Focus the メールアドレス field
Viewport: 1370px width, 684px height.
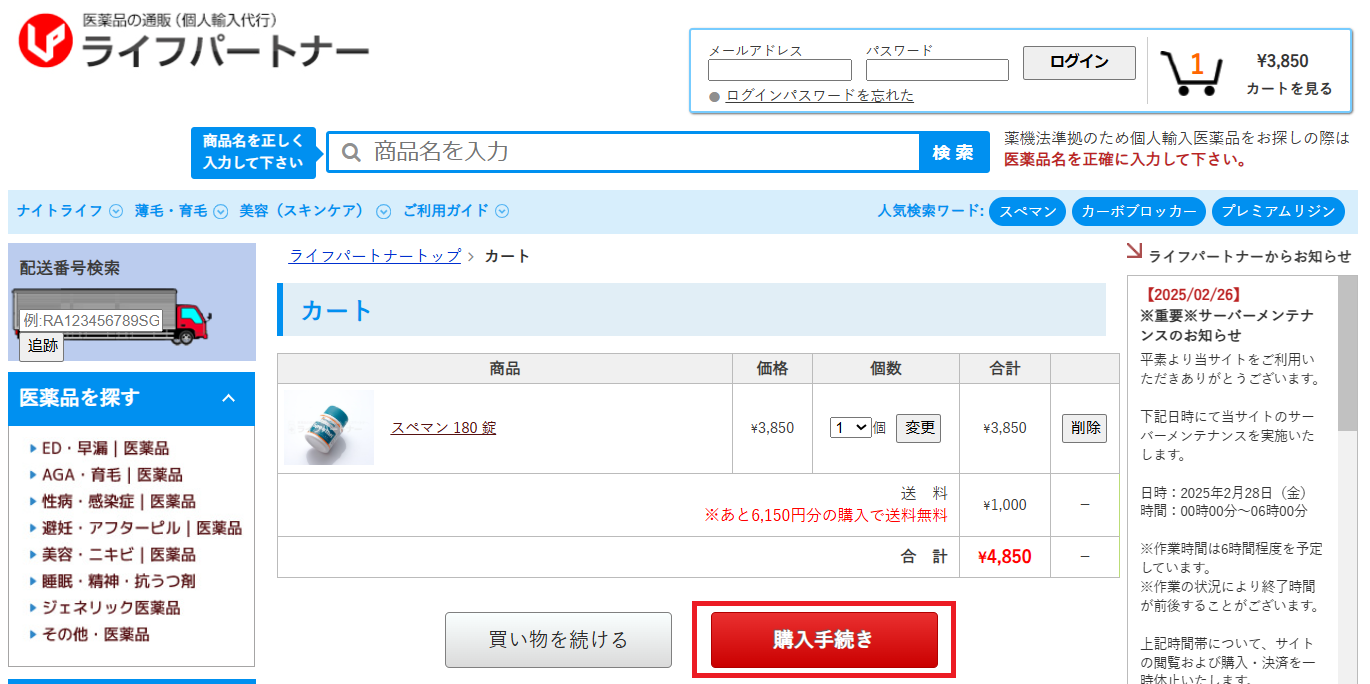coord(780,70)
